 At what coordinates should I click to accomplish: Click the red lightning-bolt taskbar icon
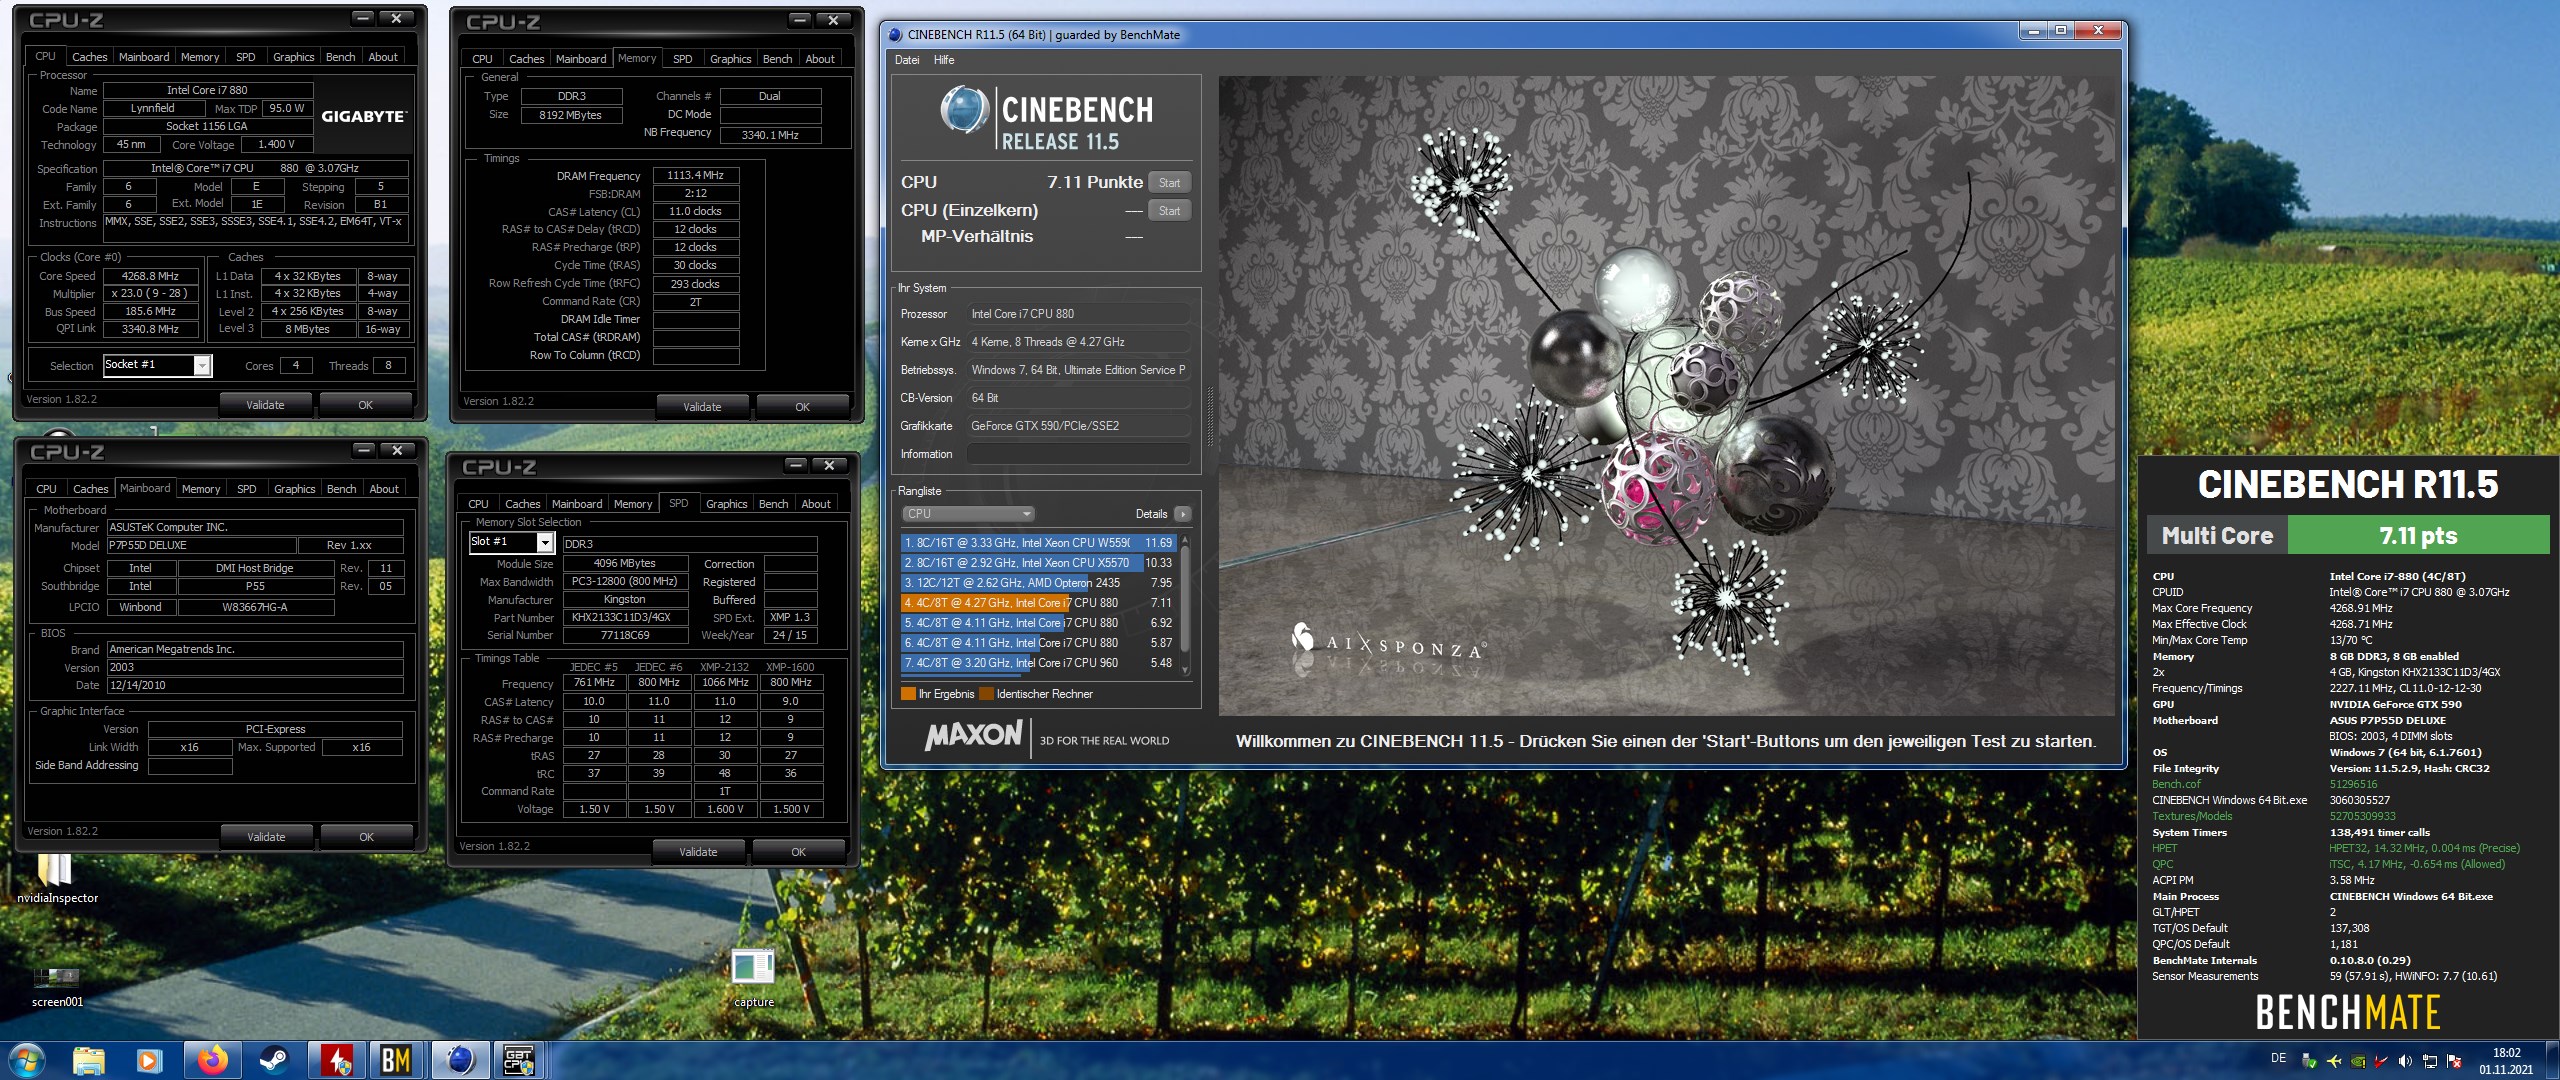click(337, 1060)
